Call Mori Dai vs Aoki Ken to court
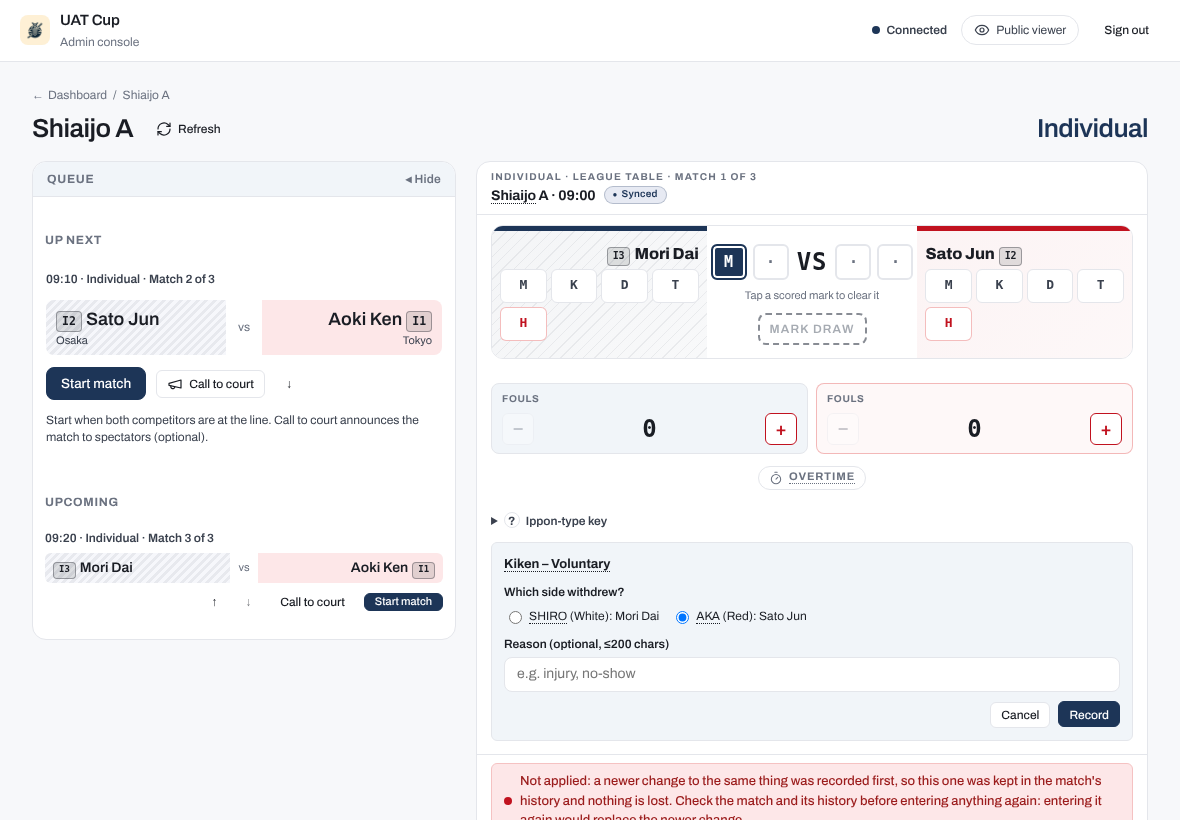 coord(312,602)
